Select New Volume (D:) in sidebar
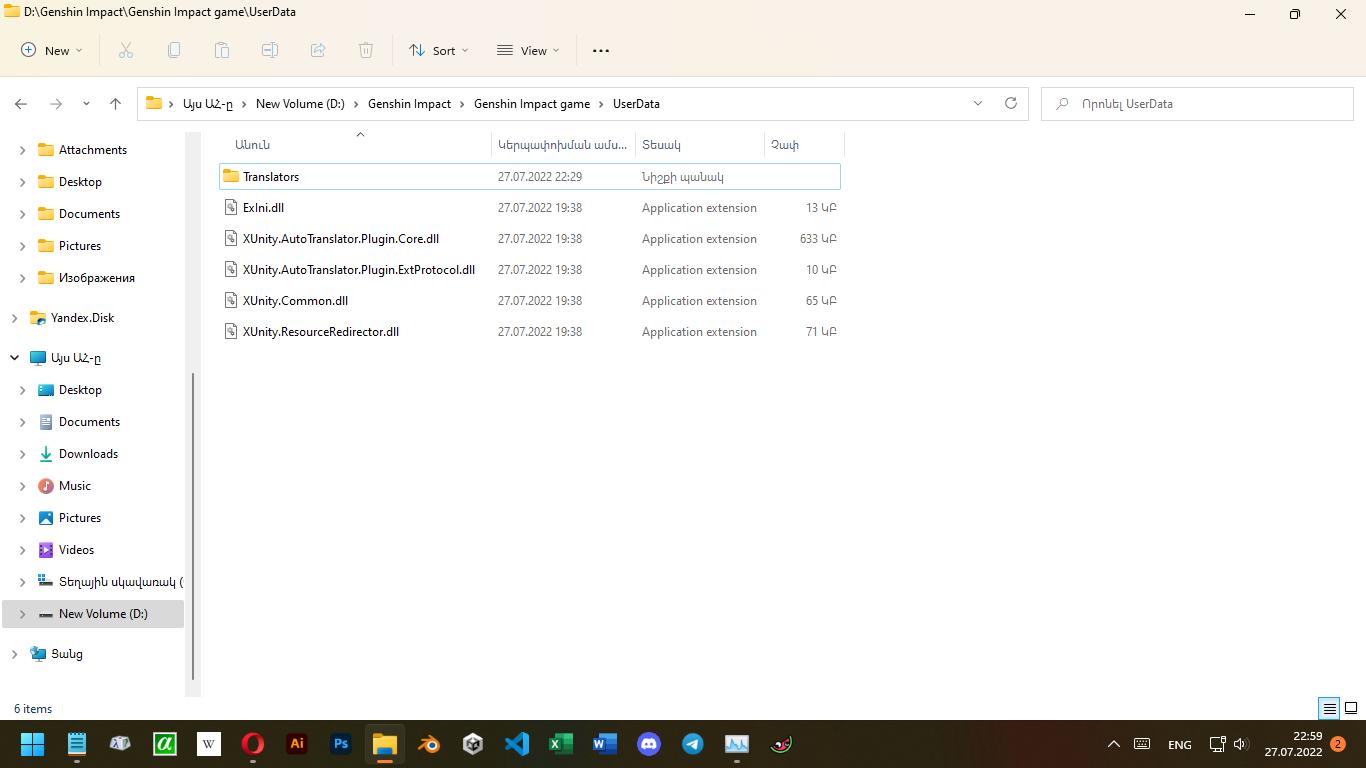Viewport: 1366px width, 768px height. coord(93,614)
